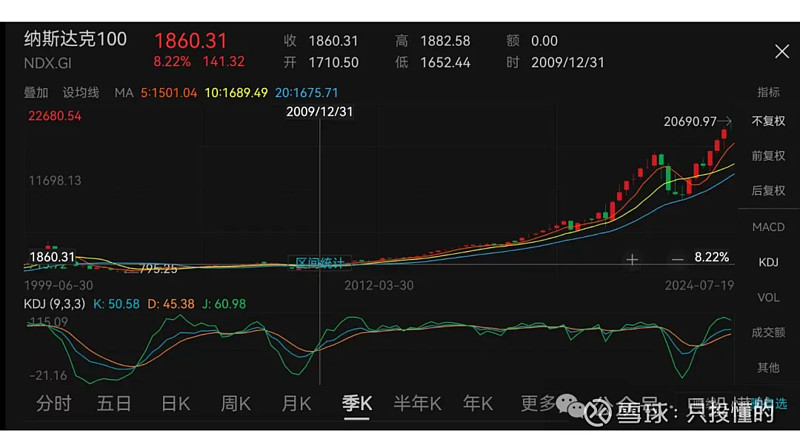Click the 22680.54 axis maximum label
The height and width of the screenshot is (439, 800).
55,116
